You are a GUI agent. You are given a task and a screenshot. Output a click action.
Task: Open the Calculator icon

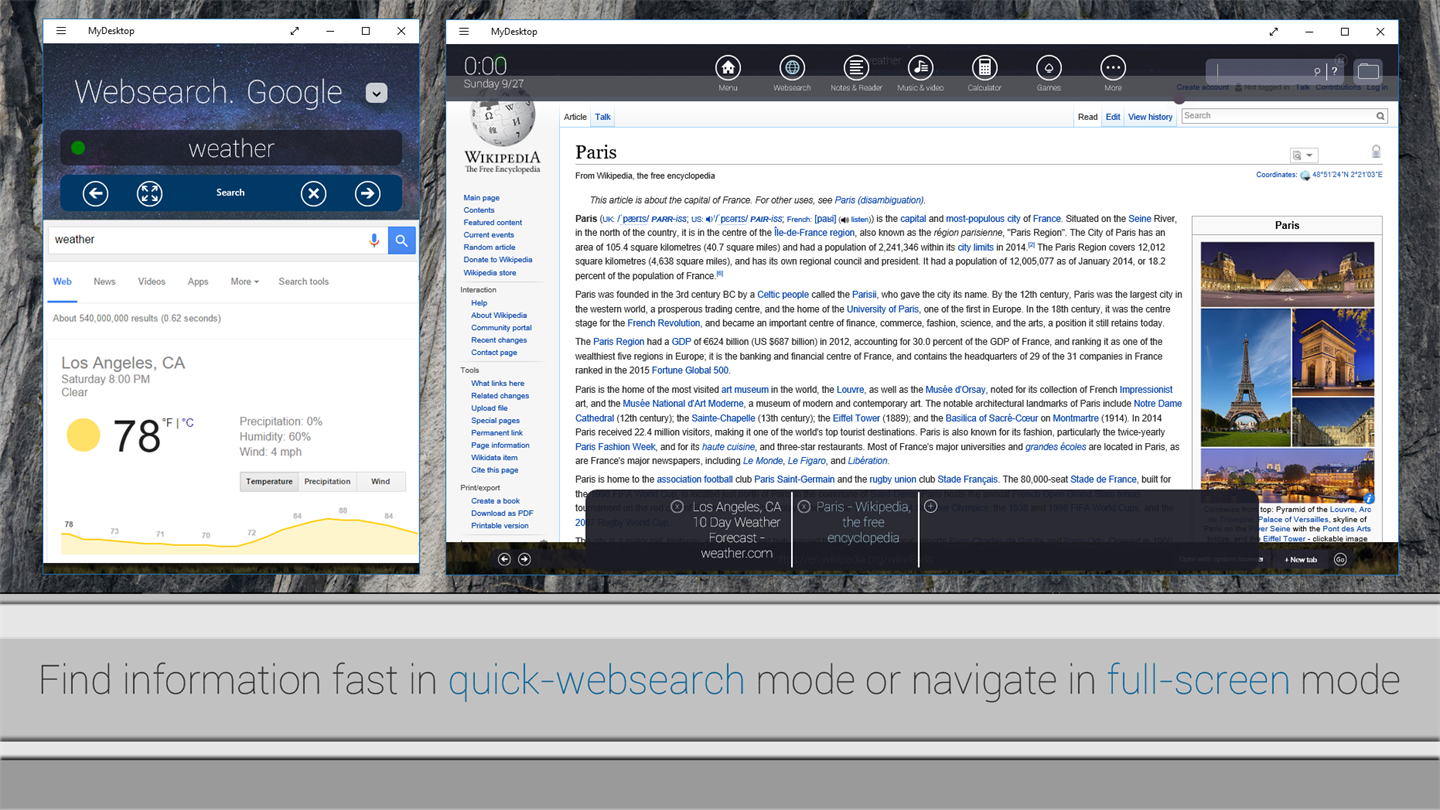click(x=984, y=68)
